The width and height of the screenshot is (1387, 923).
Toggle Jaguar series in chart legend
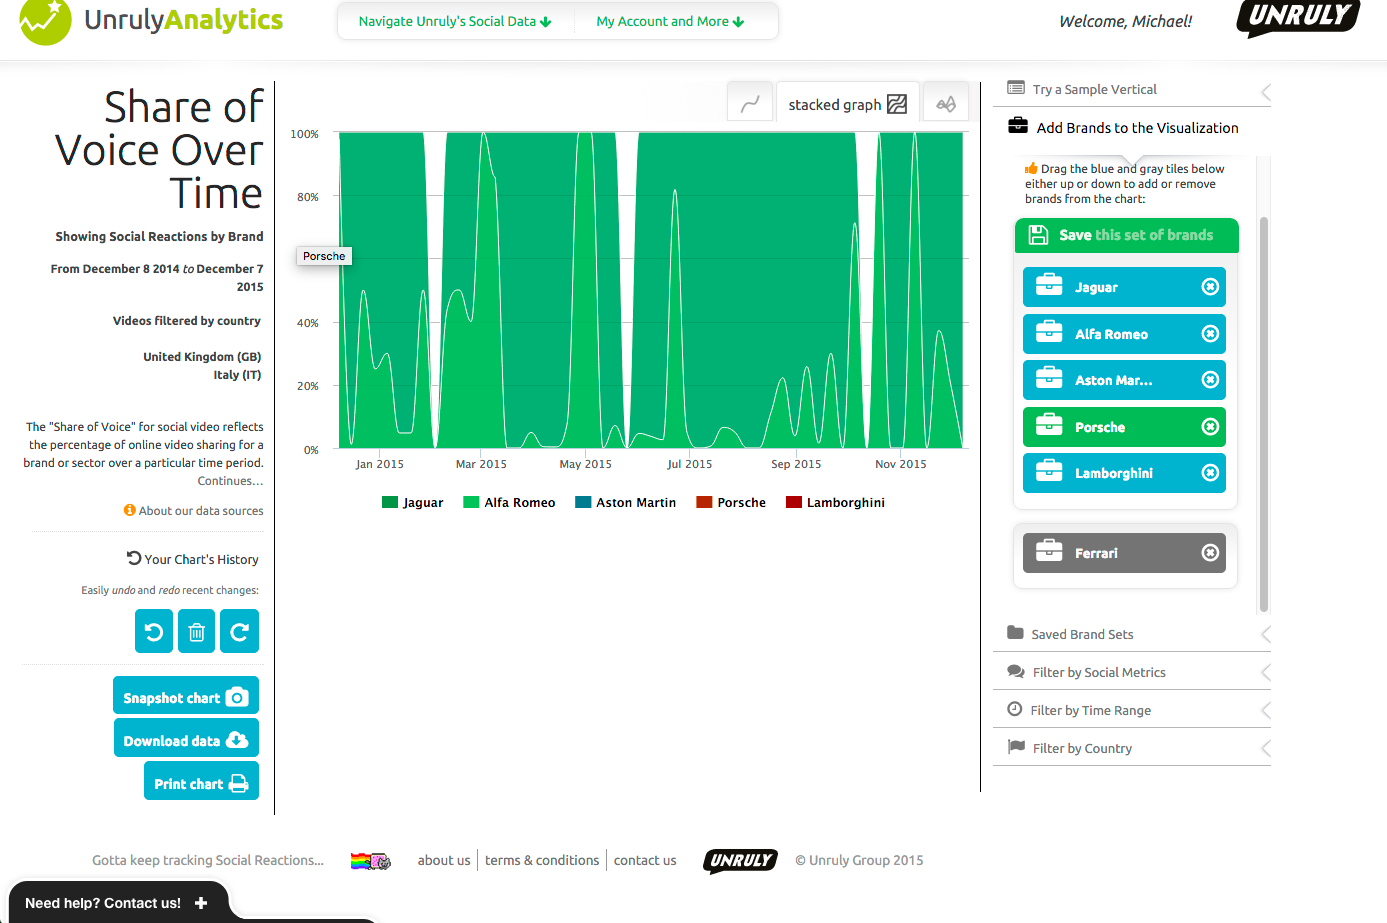[412, 503]
